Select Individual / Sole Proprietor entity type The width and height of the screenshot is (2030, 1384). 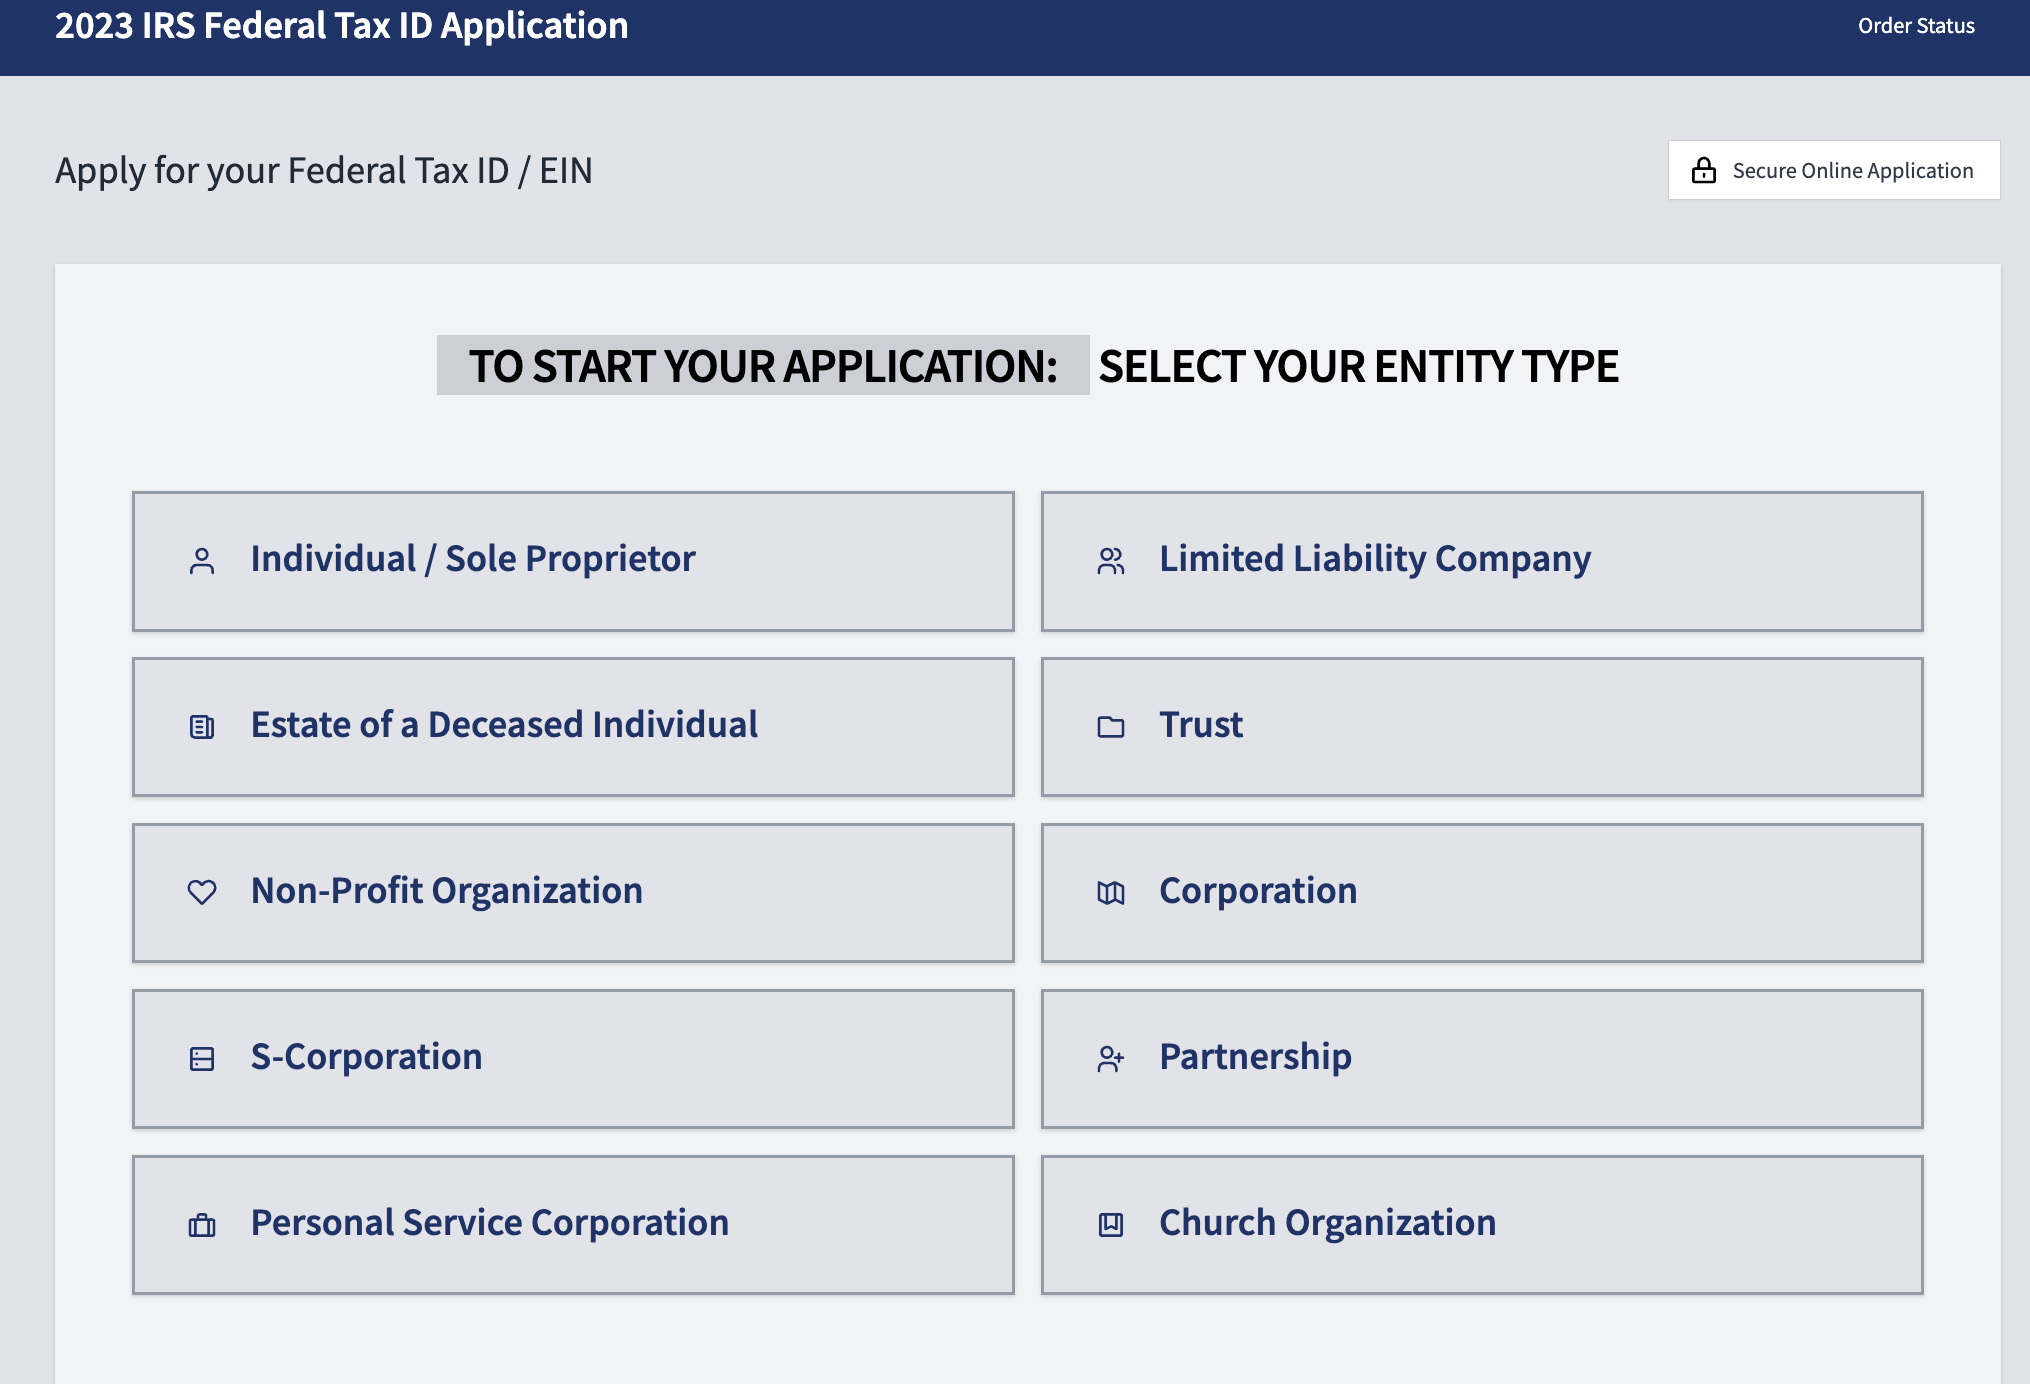tap(573, 561)
